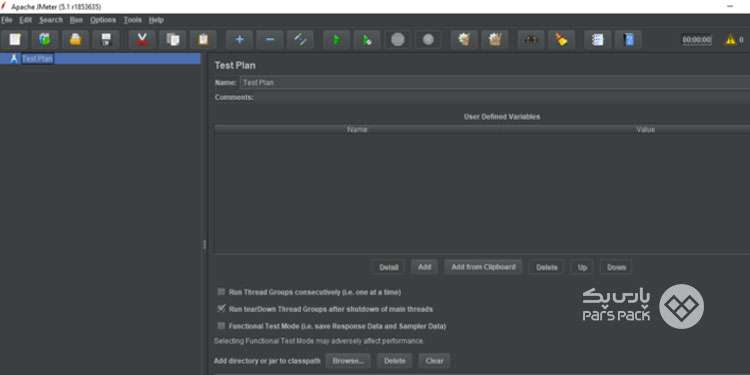The image size is (750, 375).
Task: Open the Tools menu
Action: pos(132,20)
